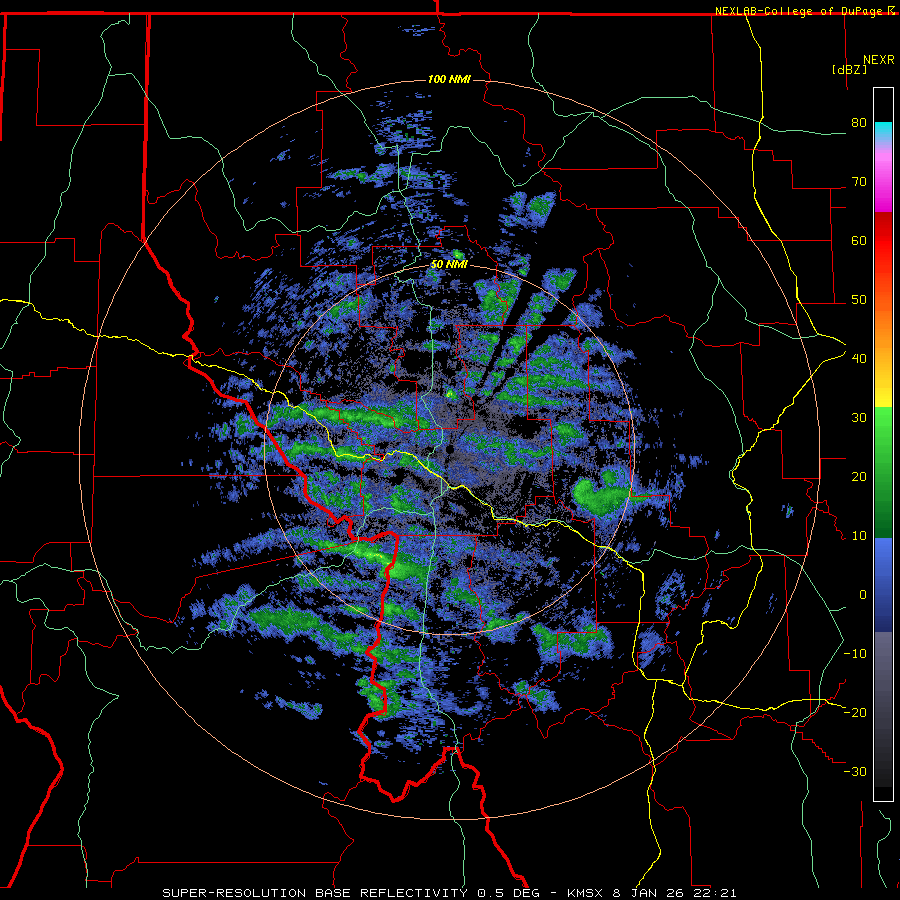Click the 20 dBZ scale value

point(859,477)
